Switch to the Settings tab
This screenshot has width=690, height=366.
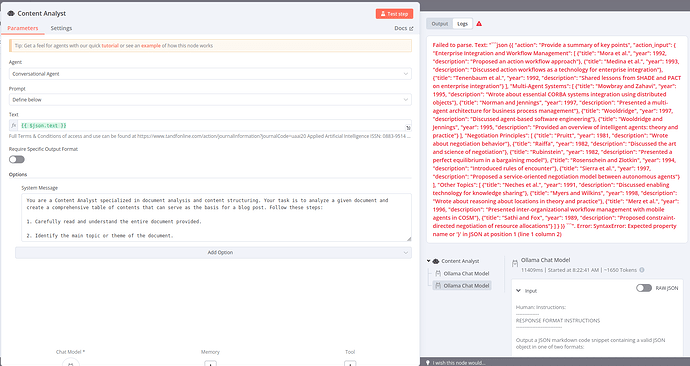coord(61,28)
